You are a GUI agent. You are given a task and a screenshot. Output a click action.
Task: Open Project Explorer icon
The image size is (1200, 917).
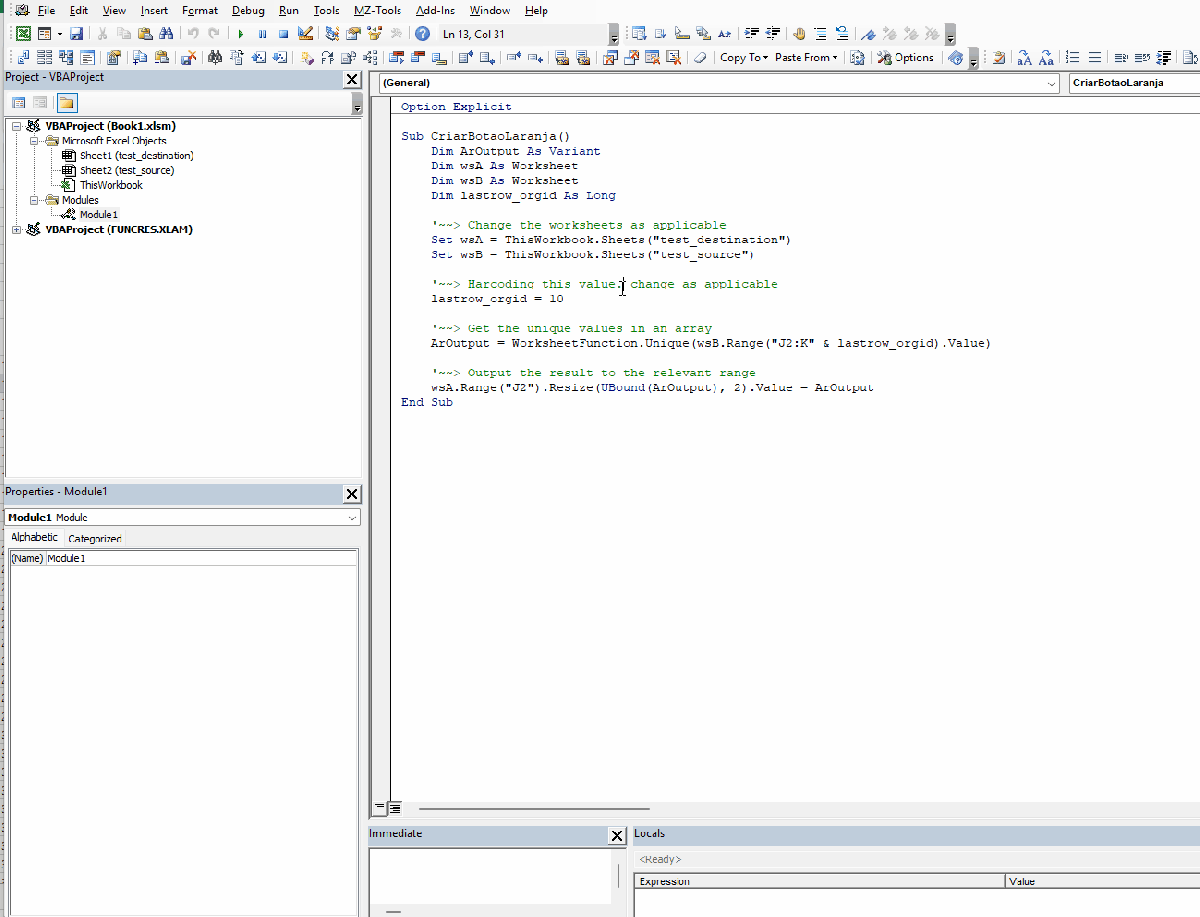[332, 33]
